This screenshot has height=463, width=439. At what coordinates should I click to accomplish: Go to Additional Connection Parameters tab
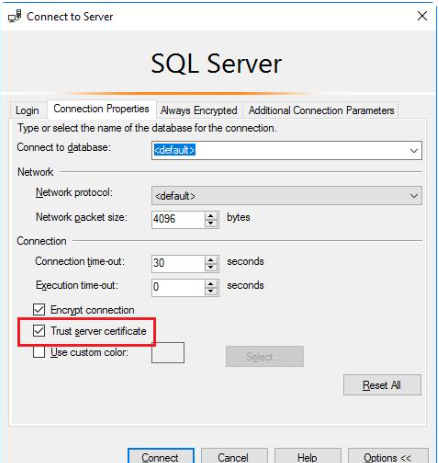(x=321, y=110)
